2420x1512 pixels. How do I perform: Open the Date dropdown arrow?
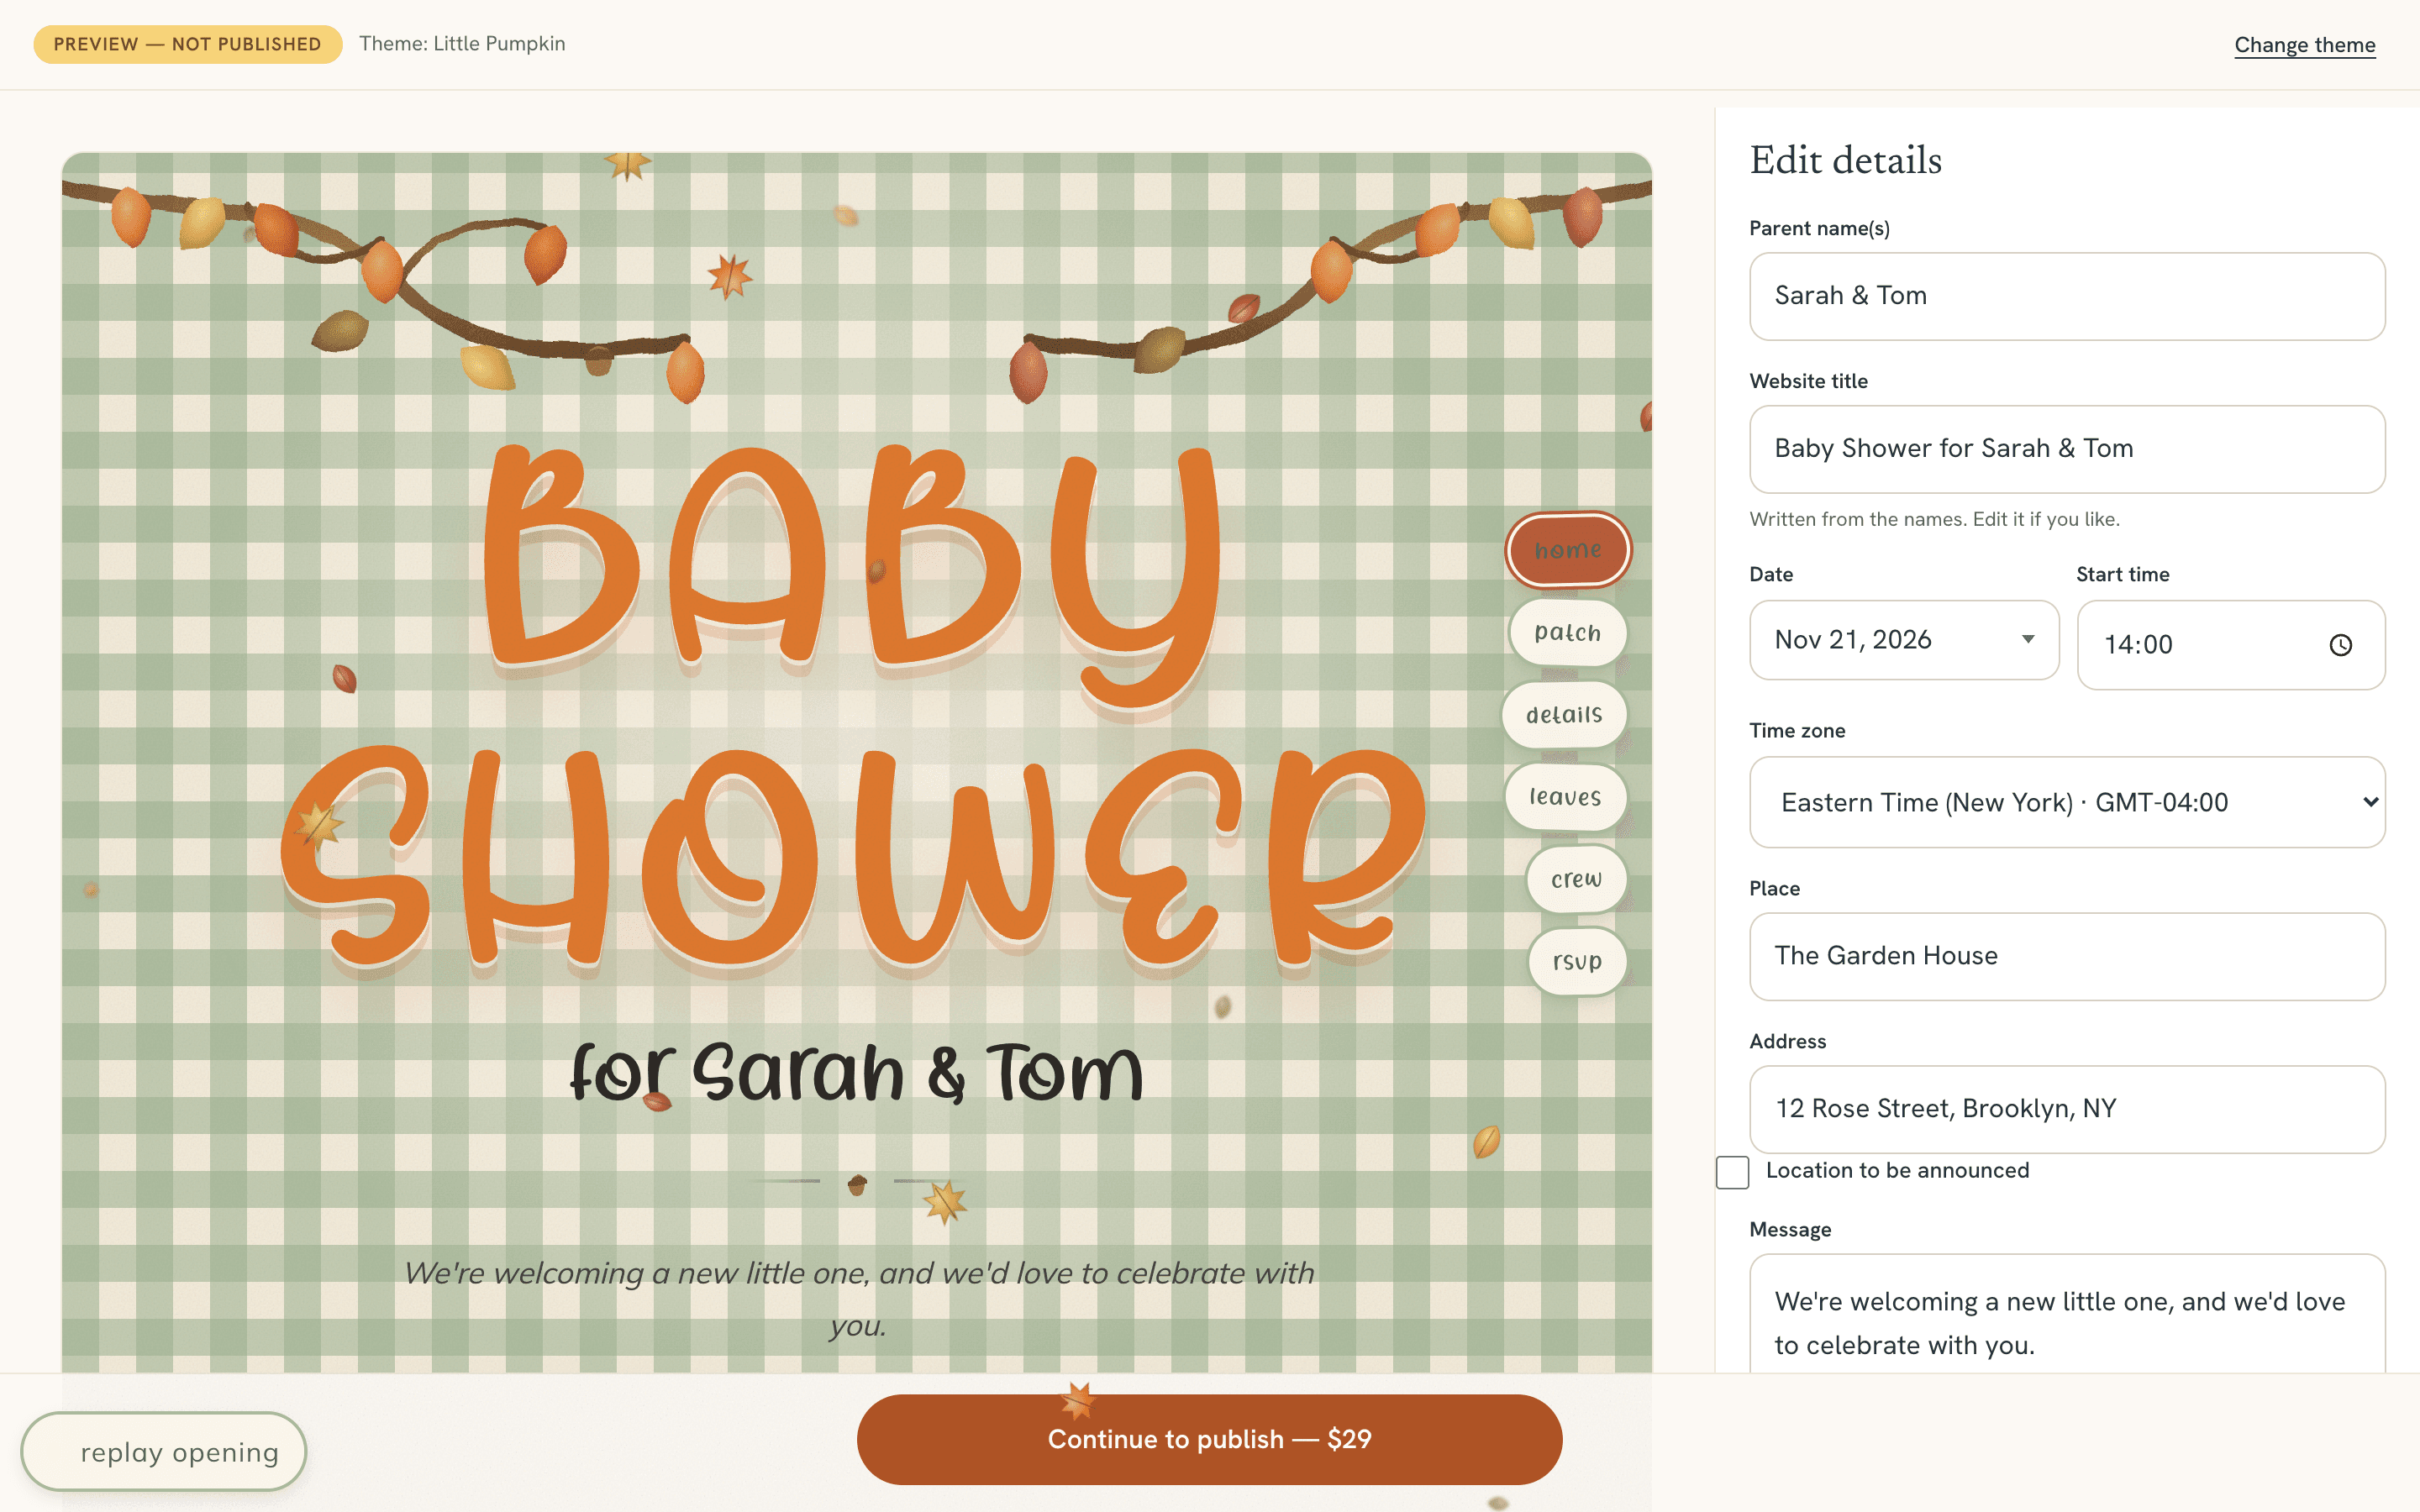[x=2028, y=639]
